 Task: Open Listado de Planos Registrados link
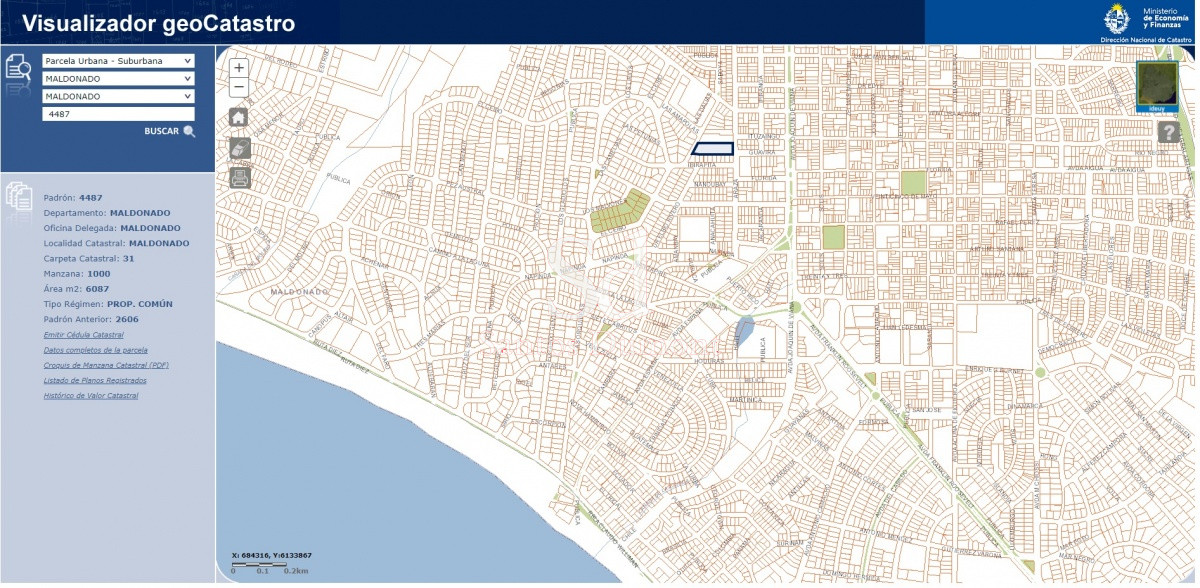(x=95, y=380)
